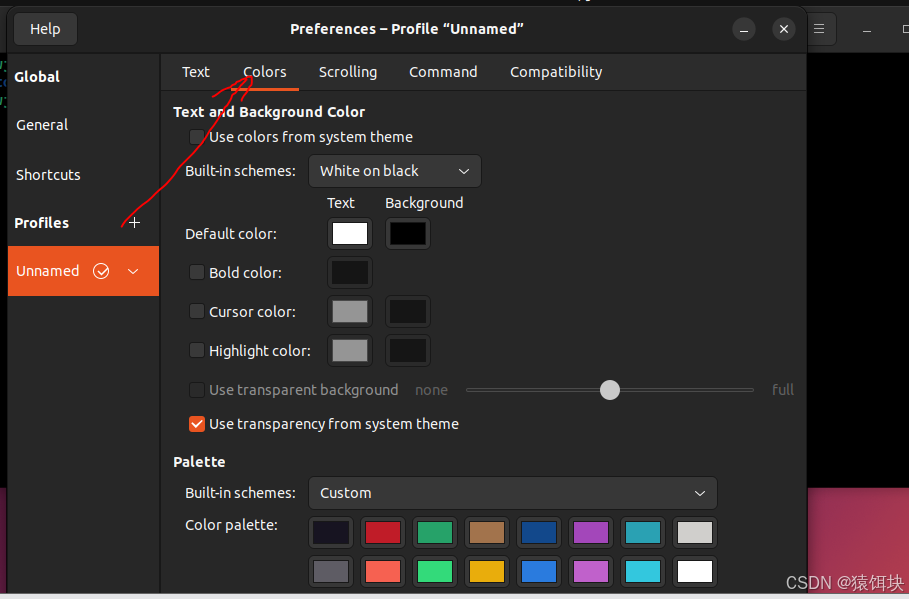
Task: Uncheck Use transparency from system theme
Action: pyautogui.click(x=197, y=424)
